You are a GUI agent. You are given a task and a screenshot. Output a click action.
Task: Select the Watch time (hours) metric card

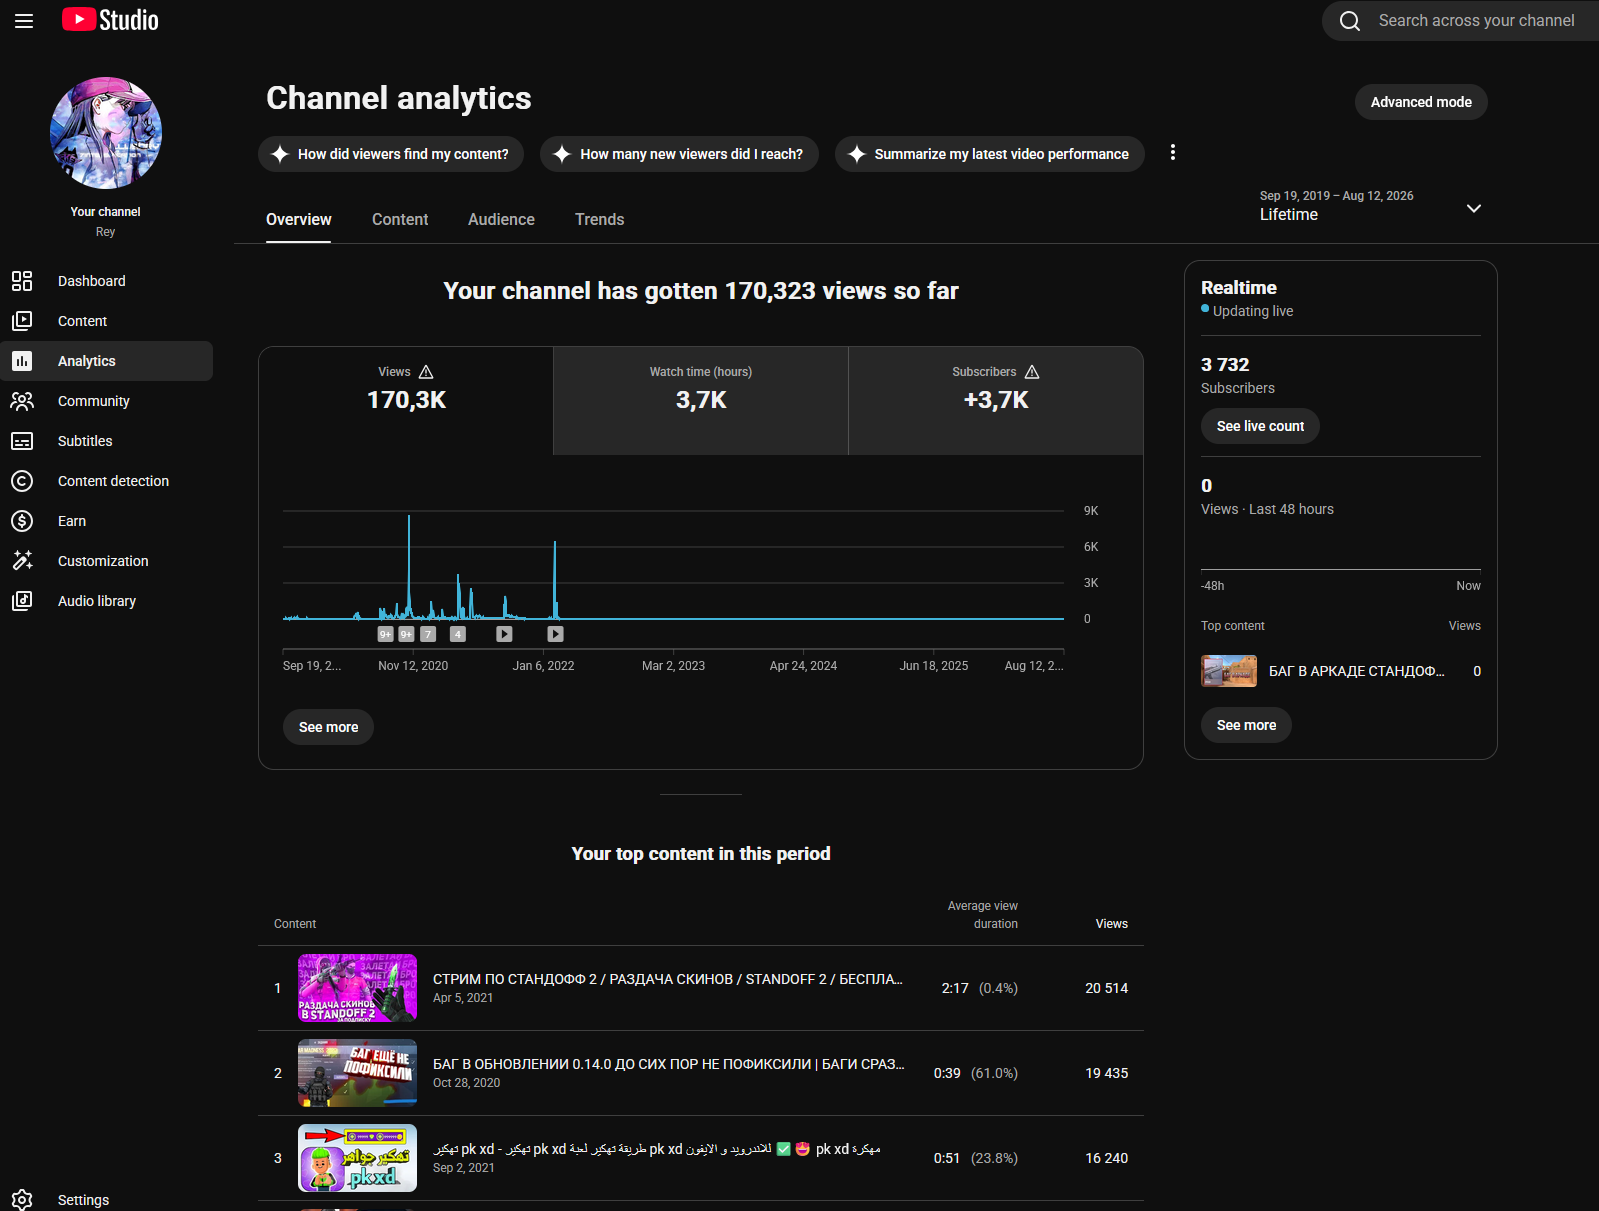[701, 401]
